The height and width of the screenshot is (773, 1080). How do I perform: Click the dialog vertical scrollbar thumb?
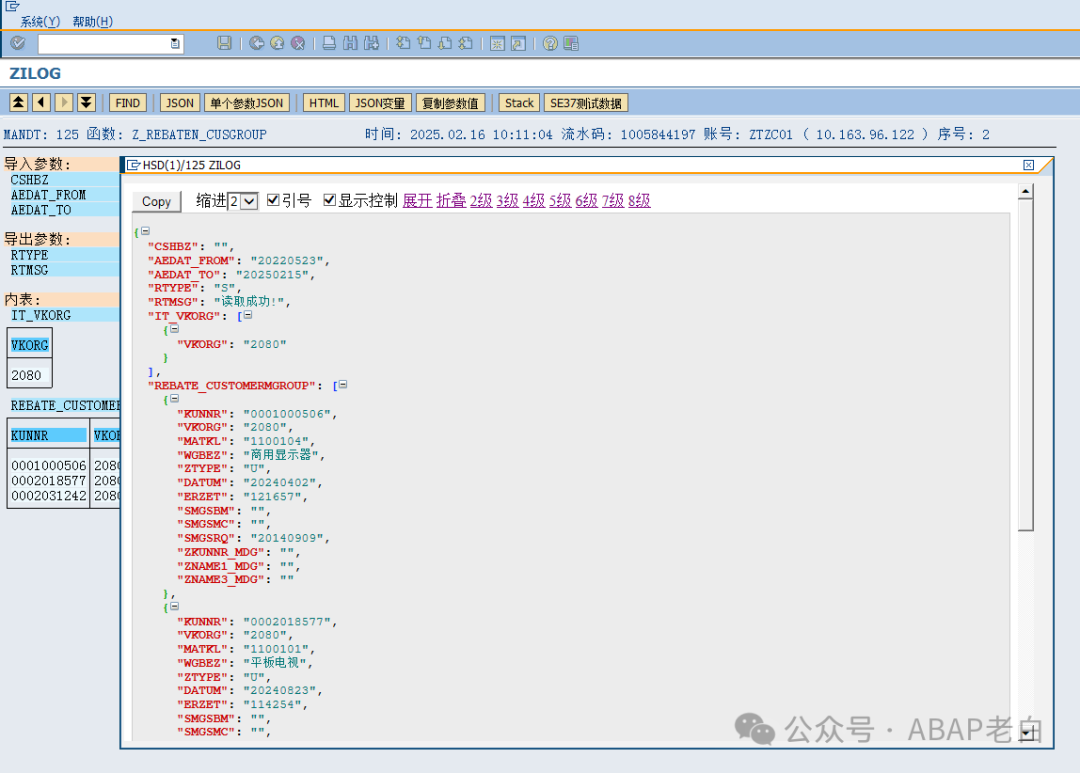point(1026,365)
